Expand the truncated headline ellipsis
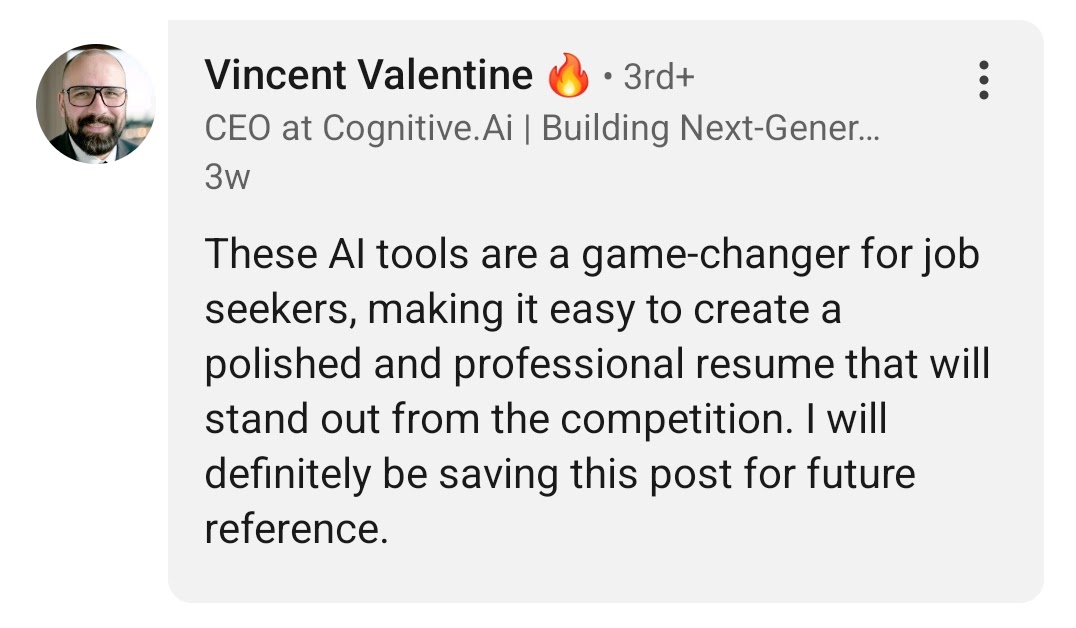 coord(870,129)
